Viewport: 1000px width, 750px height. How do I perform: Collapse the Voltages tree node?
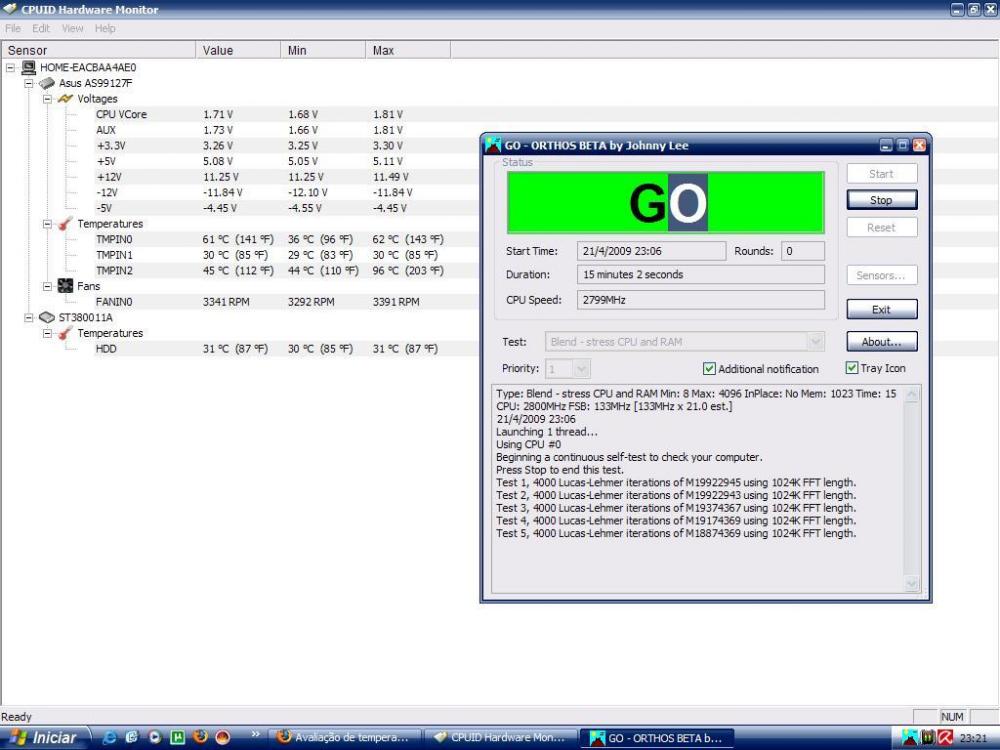[x=47, y=99]
